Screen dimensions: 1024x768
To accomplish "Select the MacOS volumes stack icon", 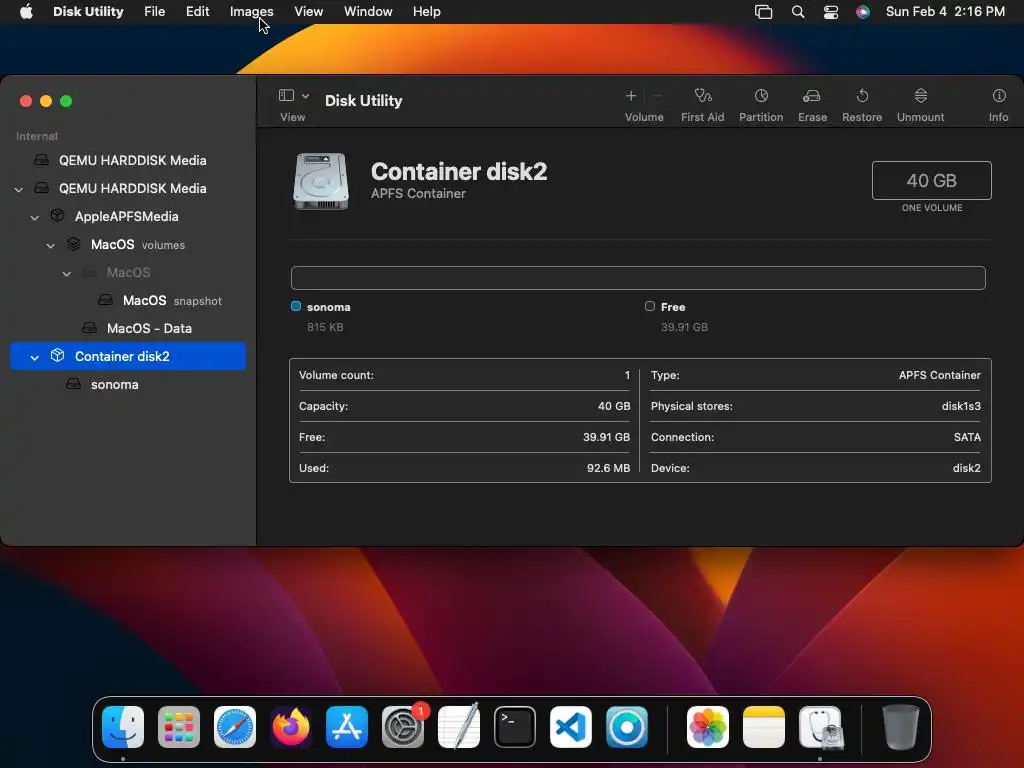I will pos(73,244).
